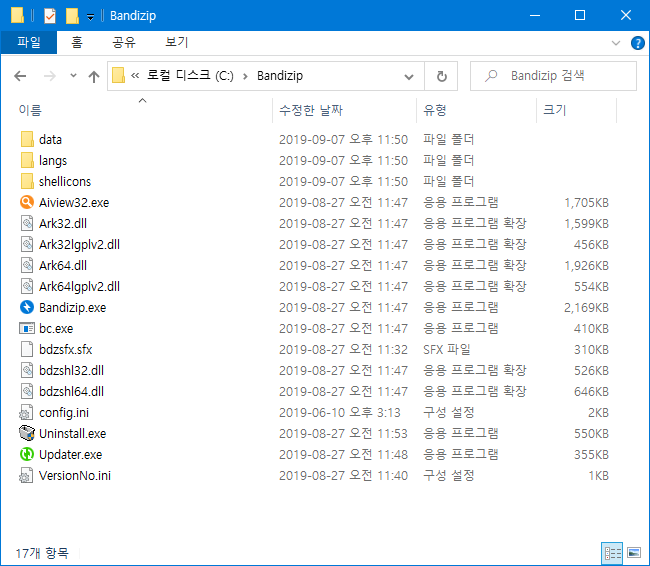
Task: Select the bdzsfx.sfx file name
Action: 65,350
